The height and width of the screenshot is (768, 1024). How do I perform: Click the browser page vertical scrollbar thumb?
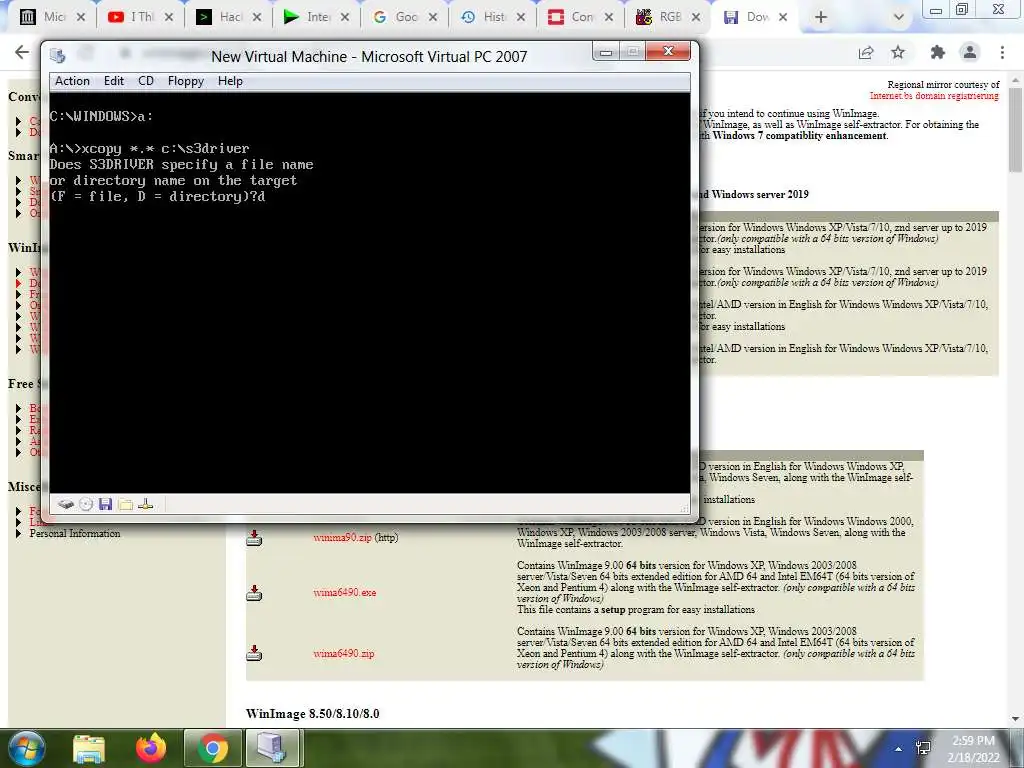click(x=1016, y=129)
